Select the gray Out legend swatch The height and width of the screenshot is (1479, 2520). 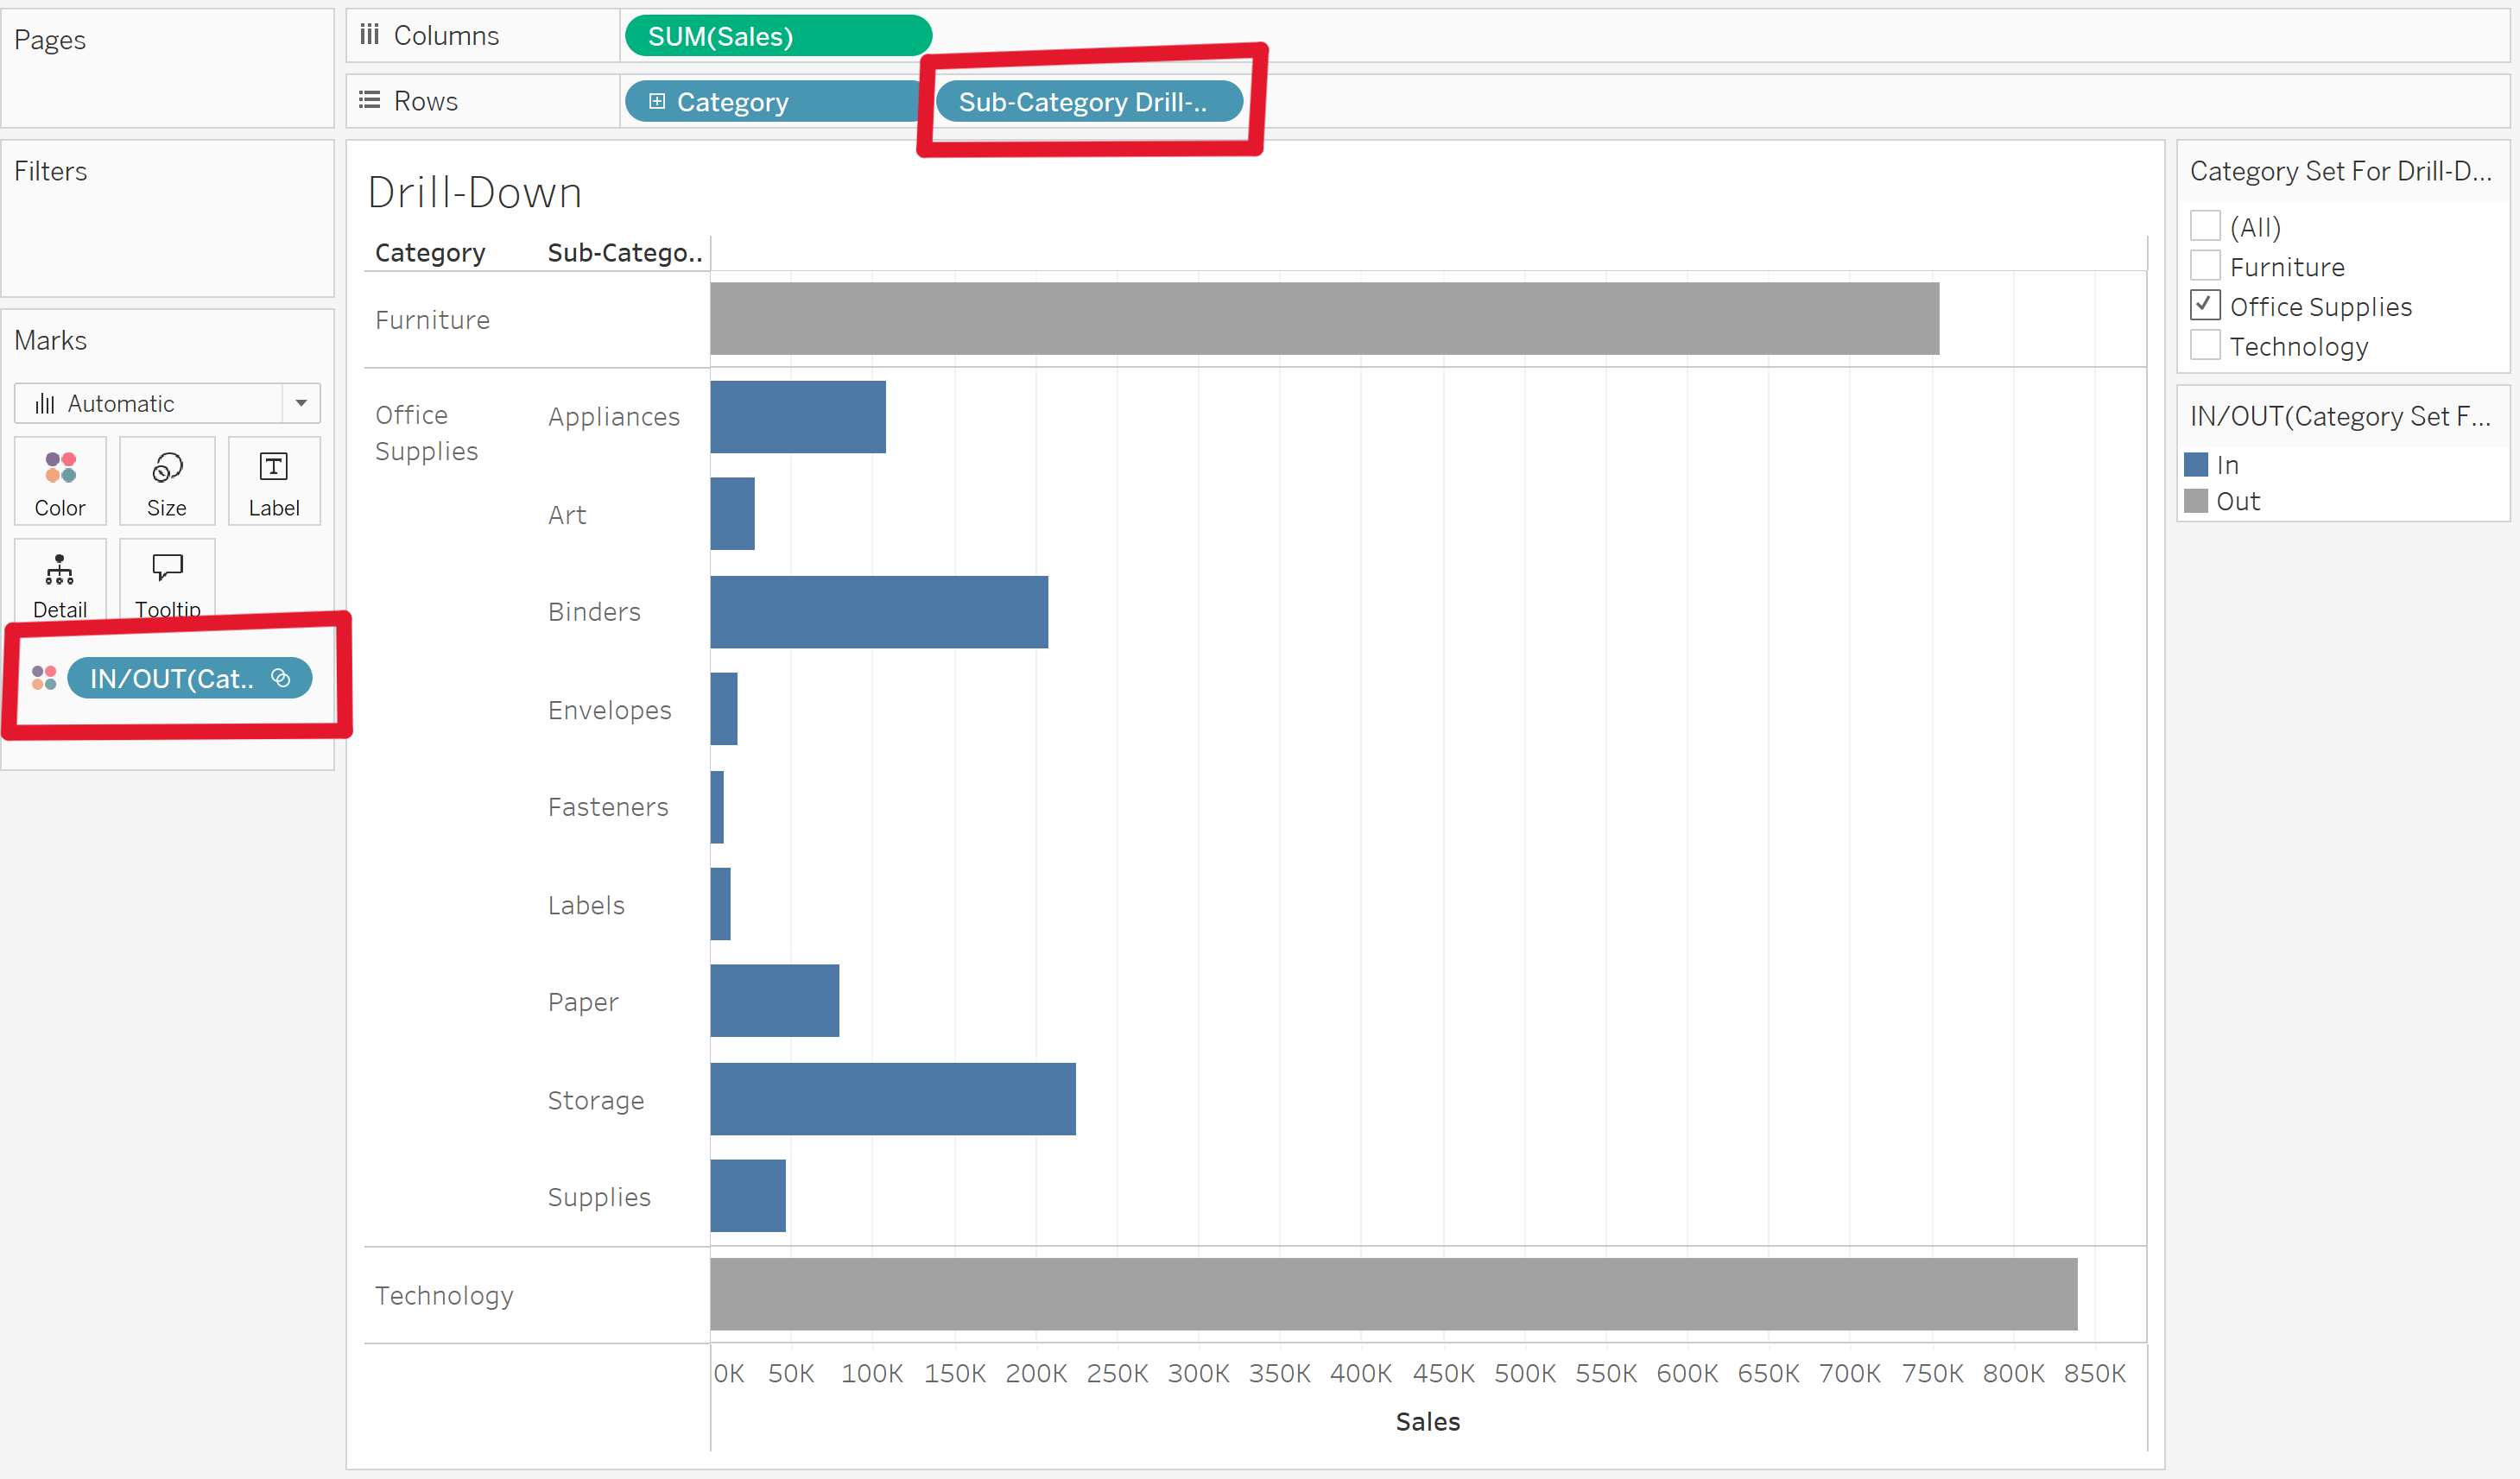point(2196,501)
